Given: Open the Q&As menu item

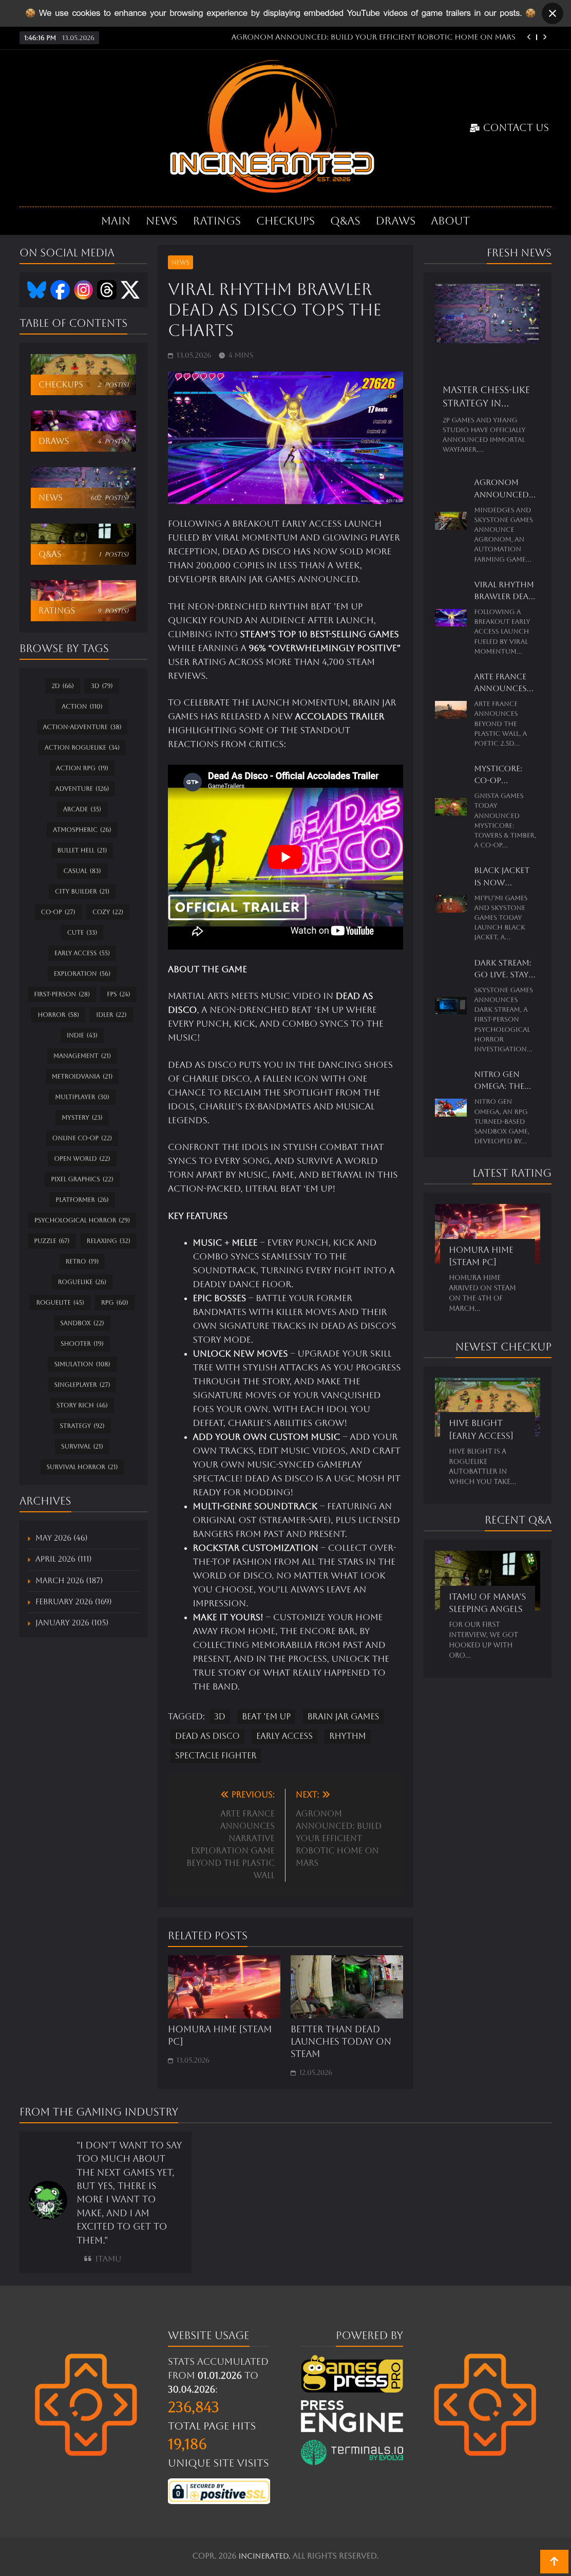Looking at the screenshot, I should click(345, 221).
